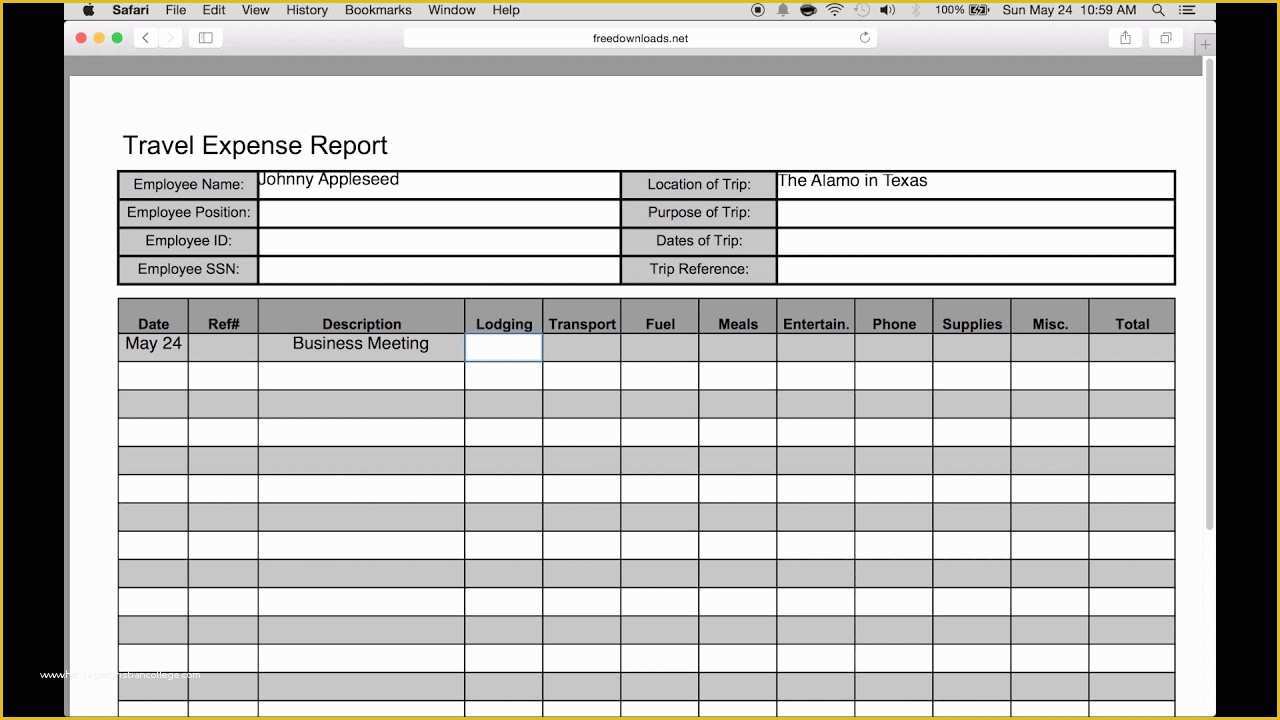Check the battery status icon
Image resolution: width=1280 pixels, height=720 pixels.
point(963,10)
